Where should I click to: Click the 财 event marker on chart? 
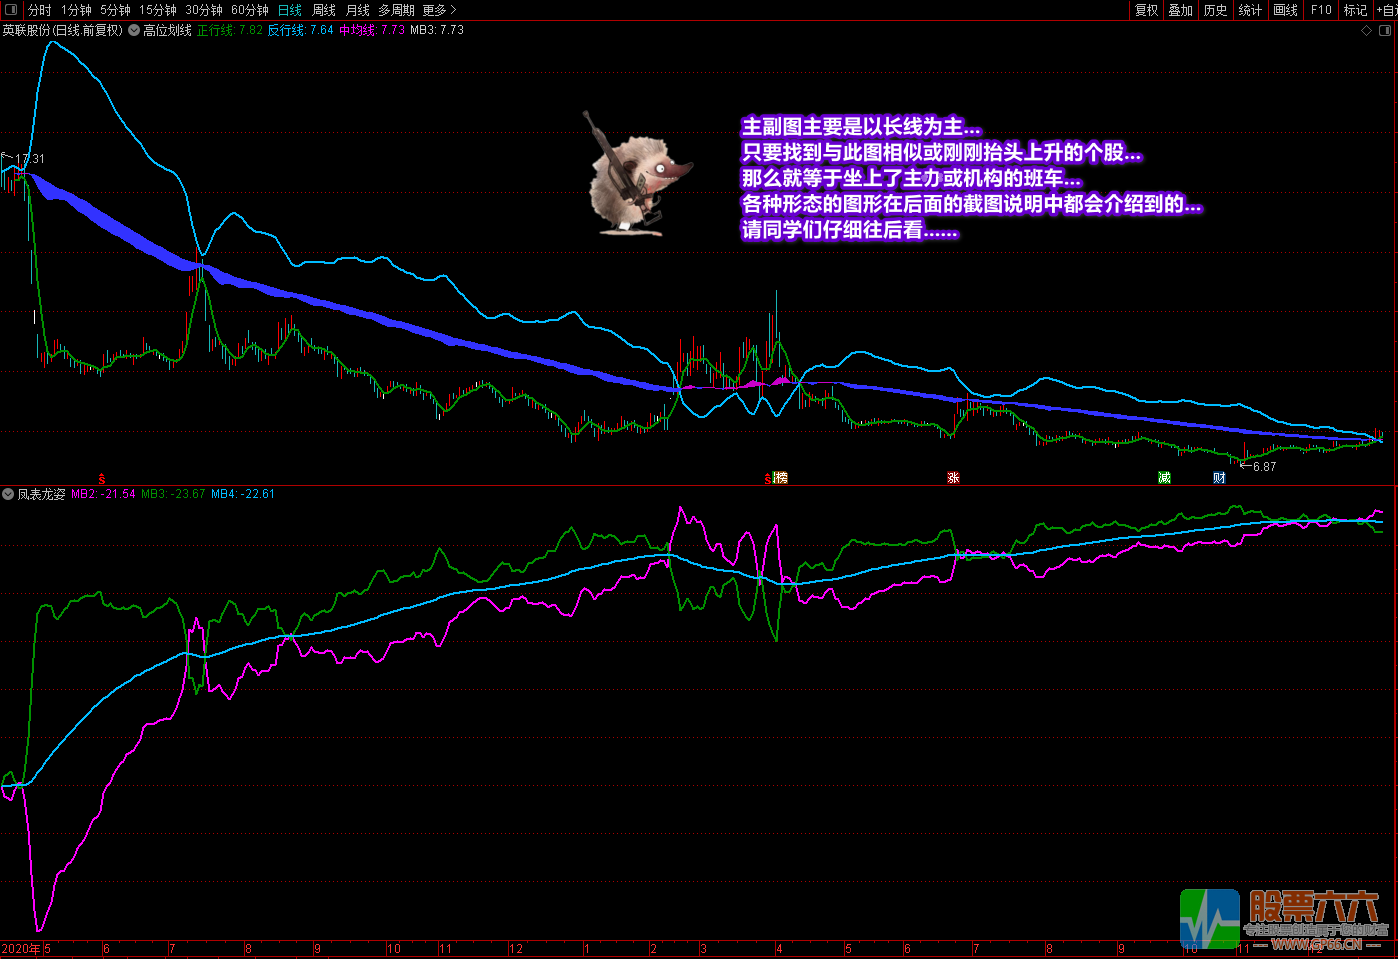click(x=1219, y=478)
